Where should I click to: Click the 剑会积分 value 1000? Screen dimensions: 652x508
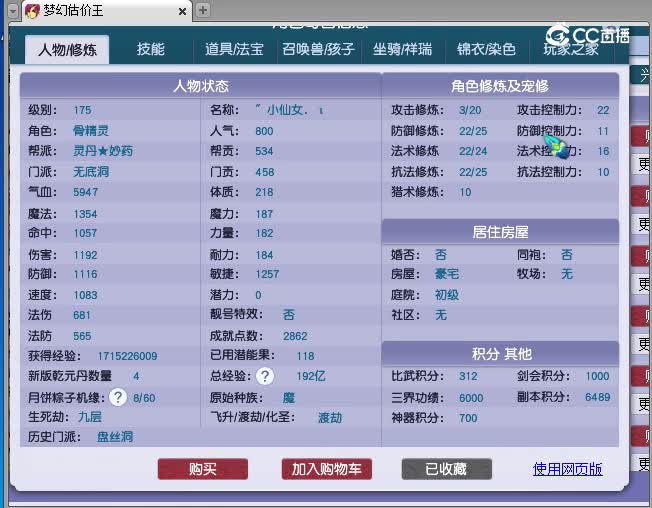click(x=598, y=376)
